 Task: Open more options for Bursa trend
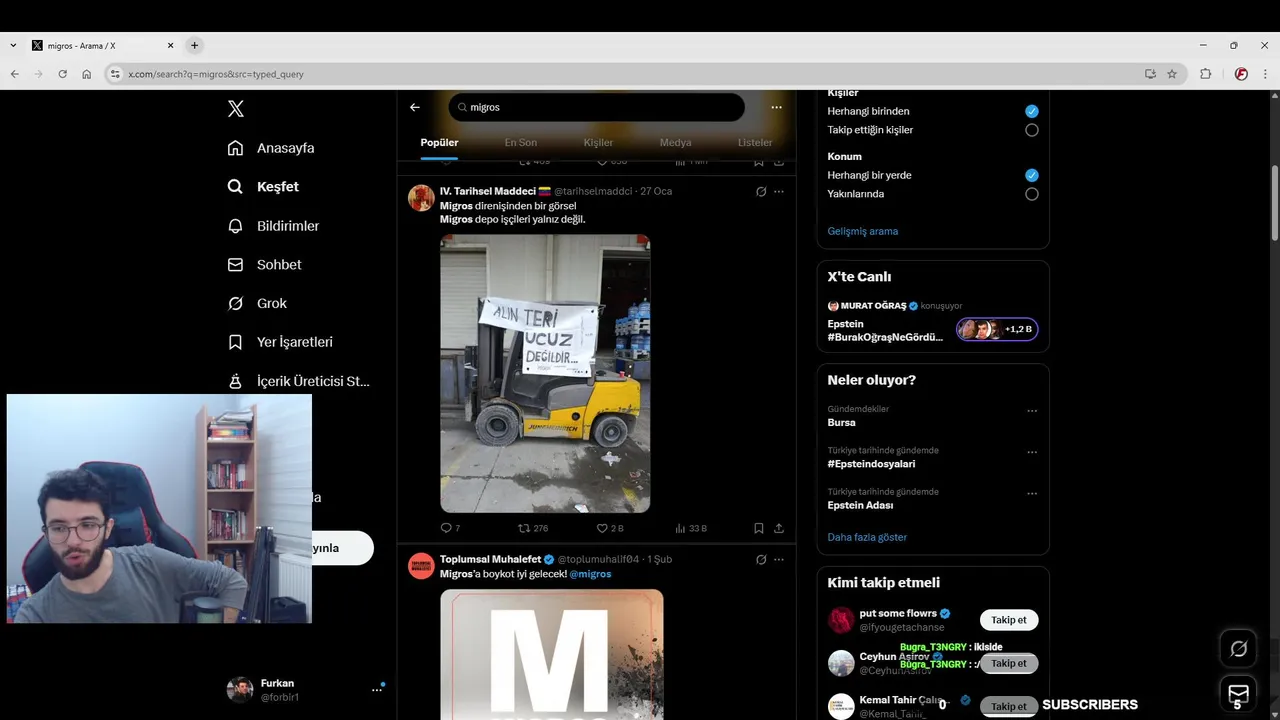click(x=1032, y=411)
